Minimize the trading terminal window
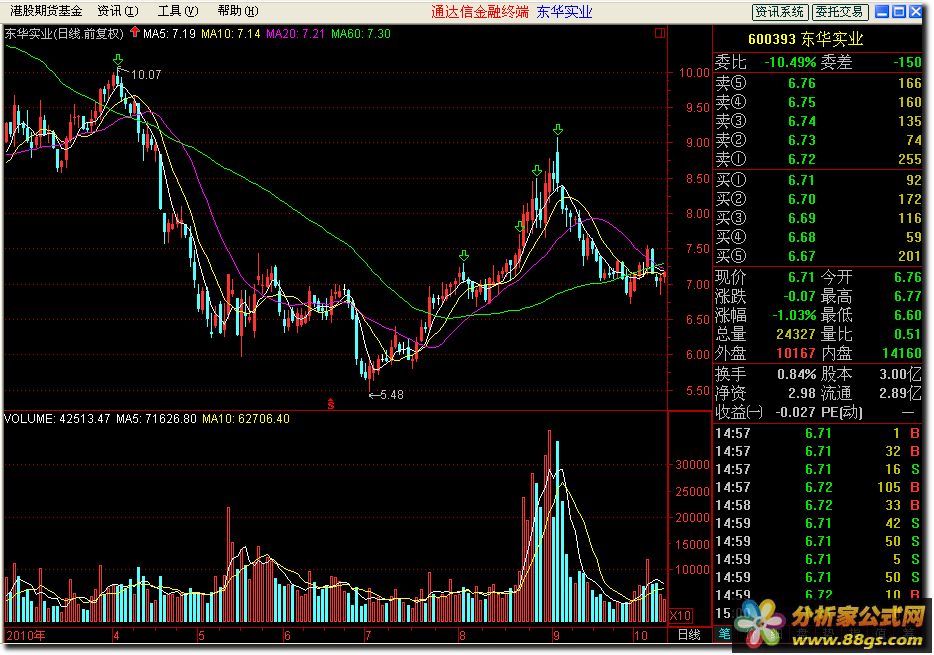The width and height of the screenshot is (934, 655). click(x=882, y=11)
